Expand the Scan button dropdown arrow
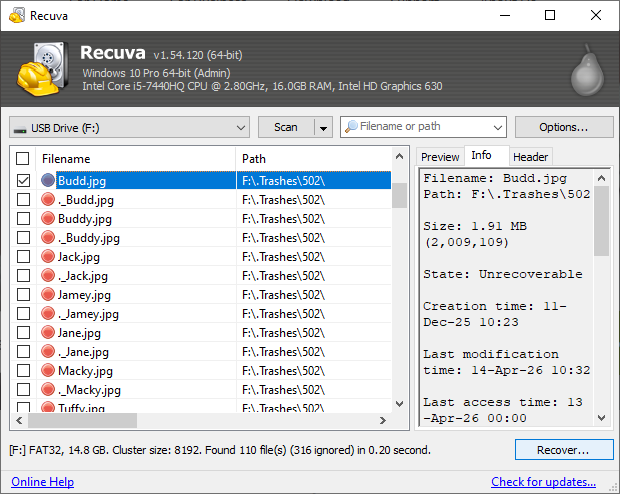 [322, 127]
